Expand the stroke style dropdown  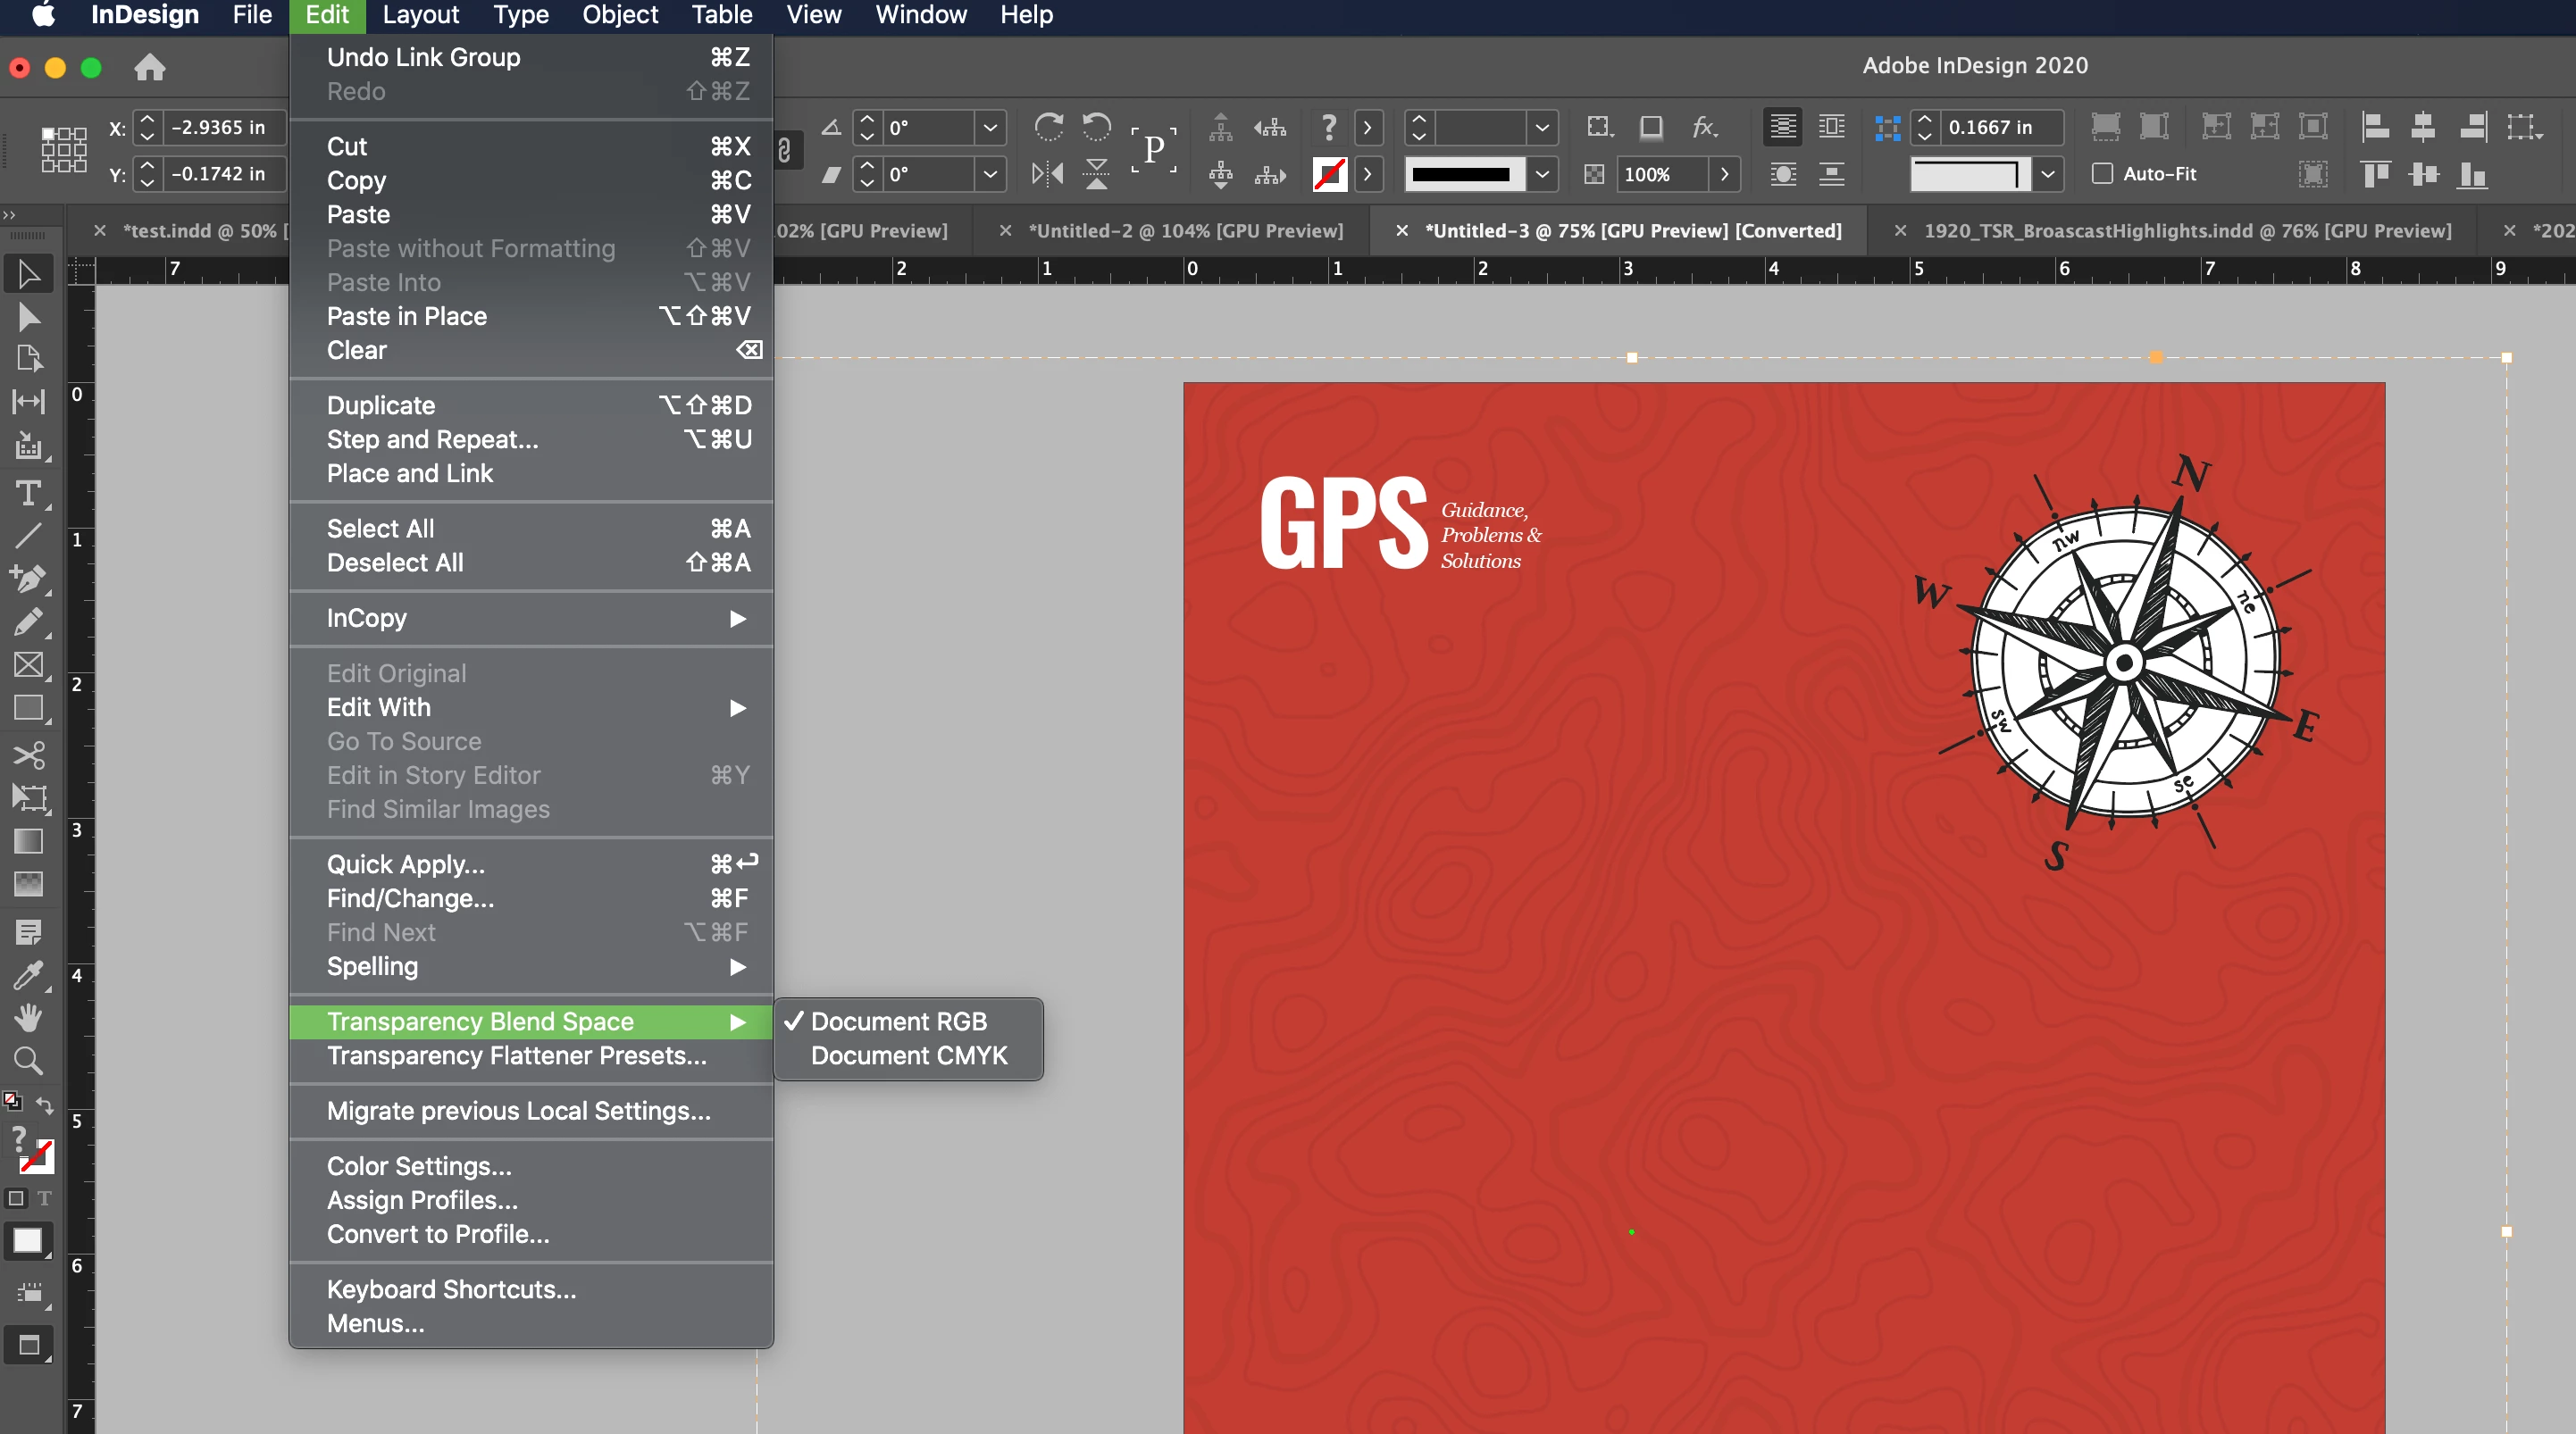click(x=1542, y=174)
